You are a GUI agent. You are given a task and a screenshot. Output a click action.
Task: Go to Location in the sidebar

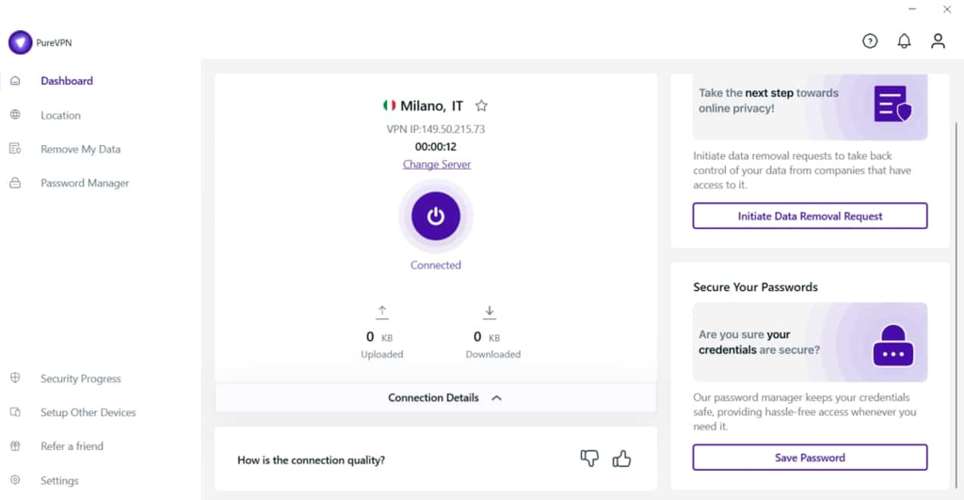60,115
